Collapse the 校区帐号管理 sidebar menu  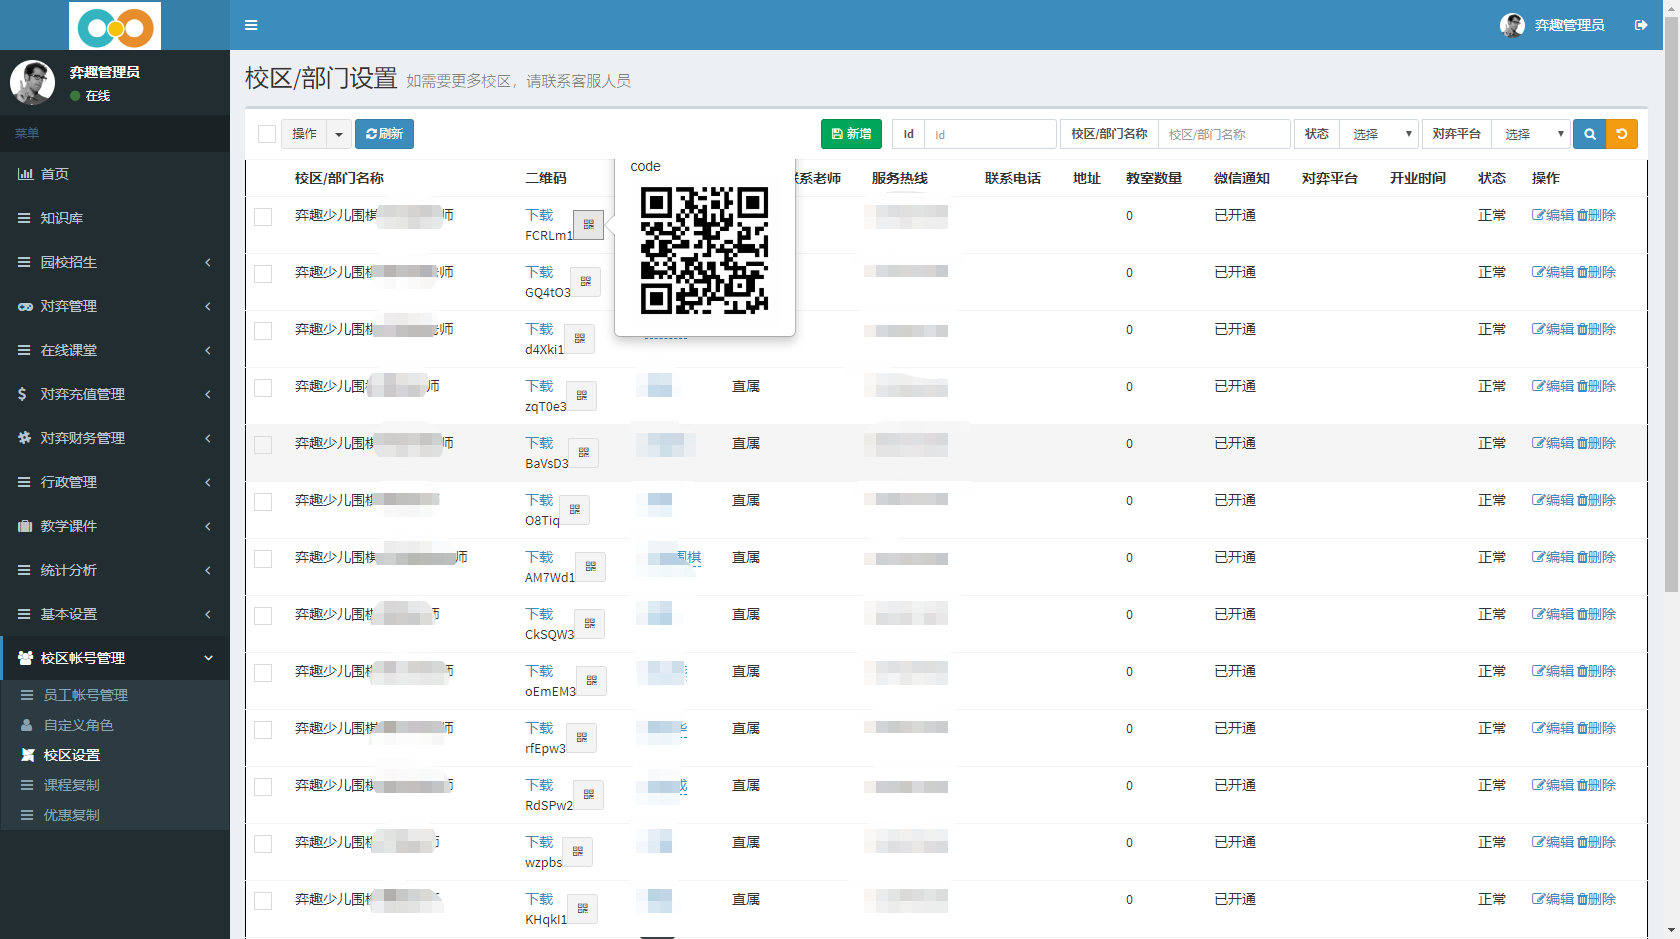point(115,658)
